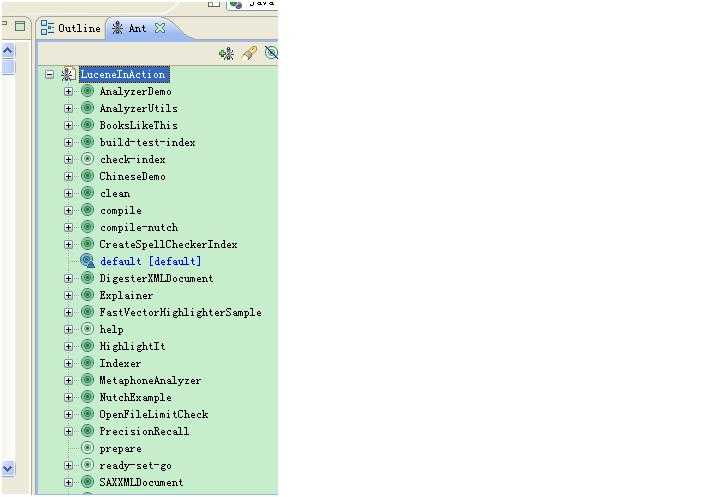
Task: Click the clean target icon
Action: (x=87, y=193)
